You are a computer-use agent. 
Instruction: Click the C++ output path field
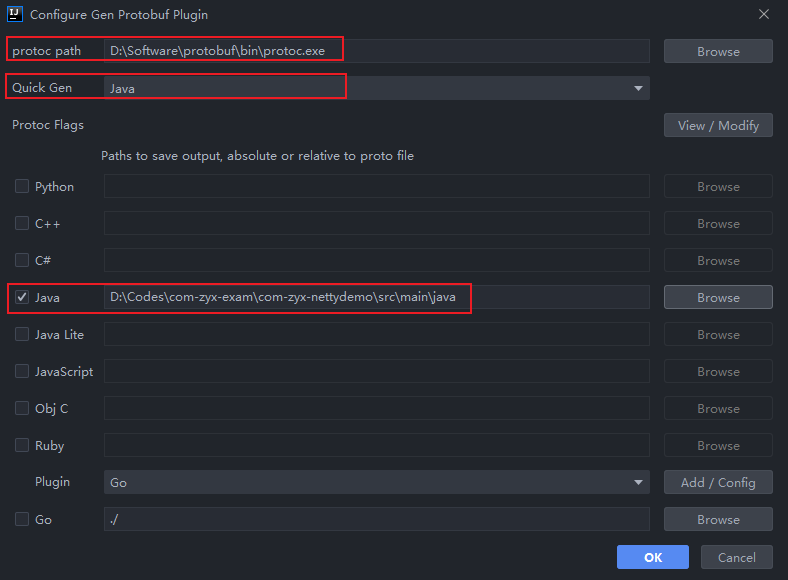pyautogui.click(x=376, y=223)
